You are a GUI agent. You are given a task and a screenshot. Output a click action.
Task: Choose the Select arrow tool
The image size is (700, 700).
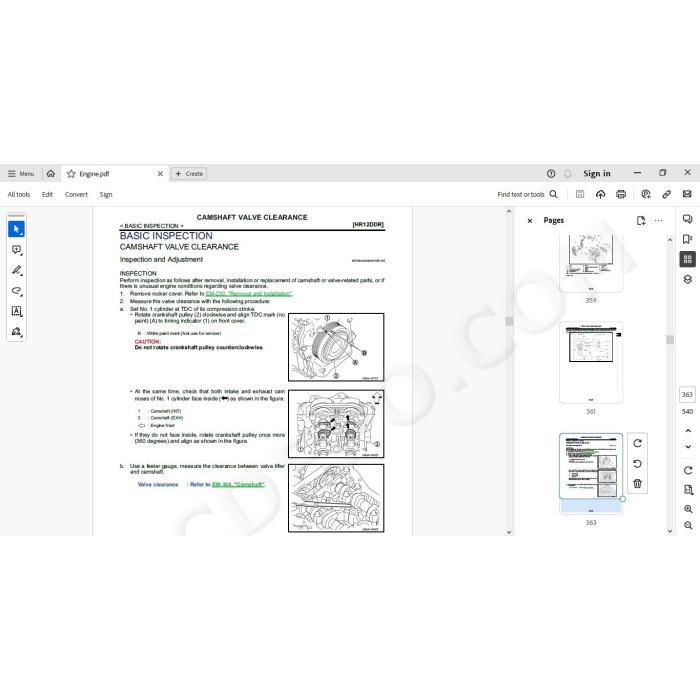point(17,229)
